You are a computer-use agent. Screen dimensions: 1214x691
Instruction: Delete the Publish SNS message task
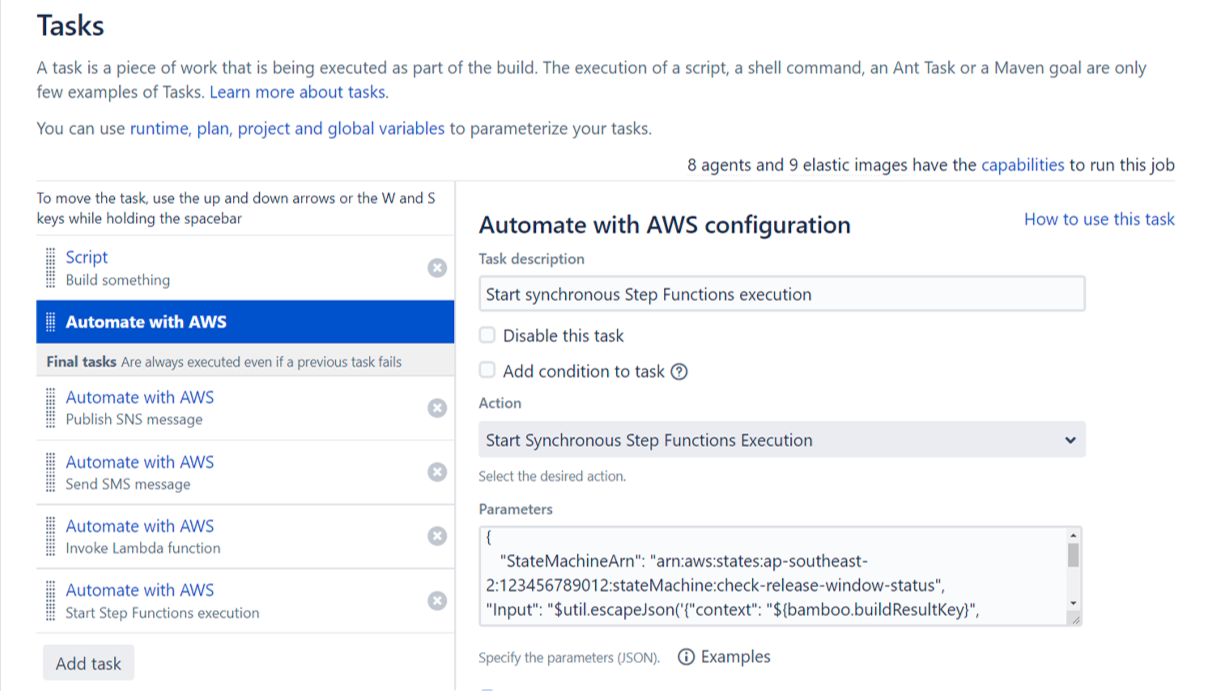(437, 407)
